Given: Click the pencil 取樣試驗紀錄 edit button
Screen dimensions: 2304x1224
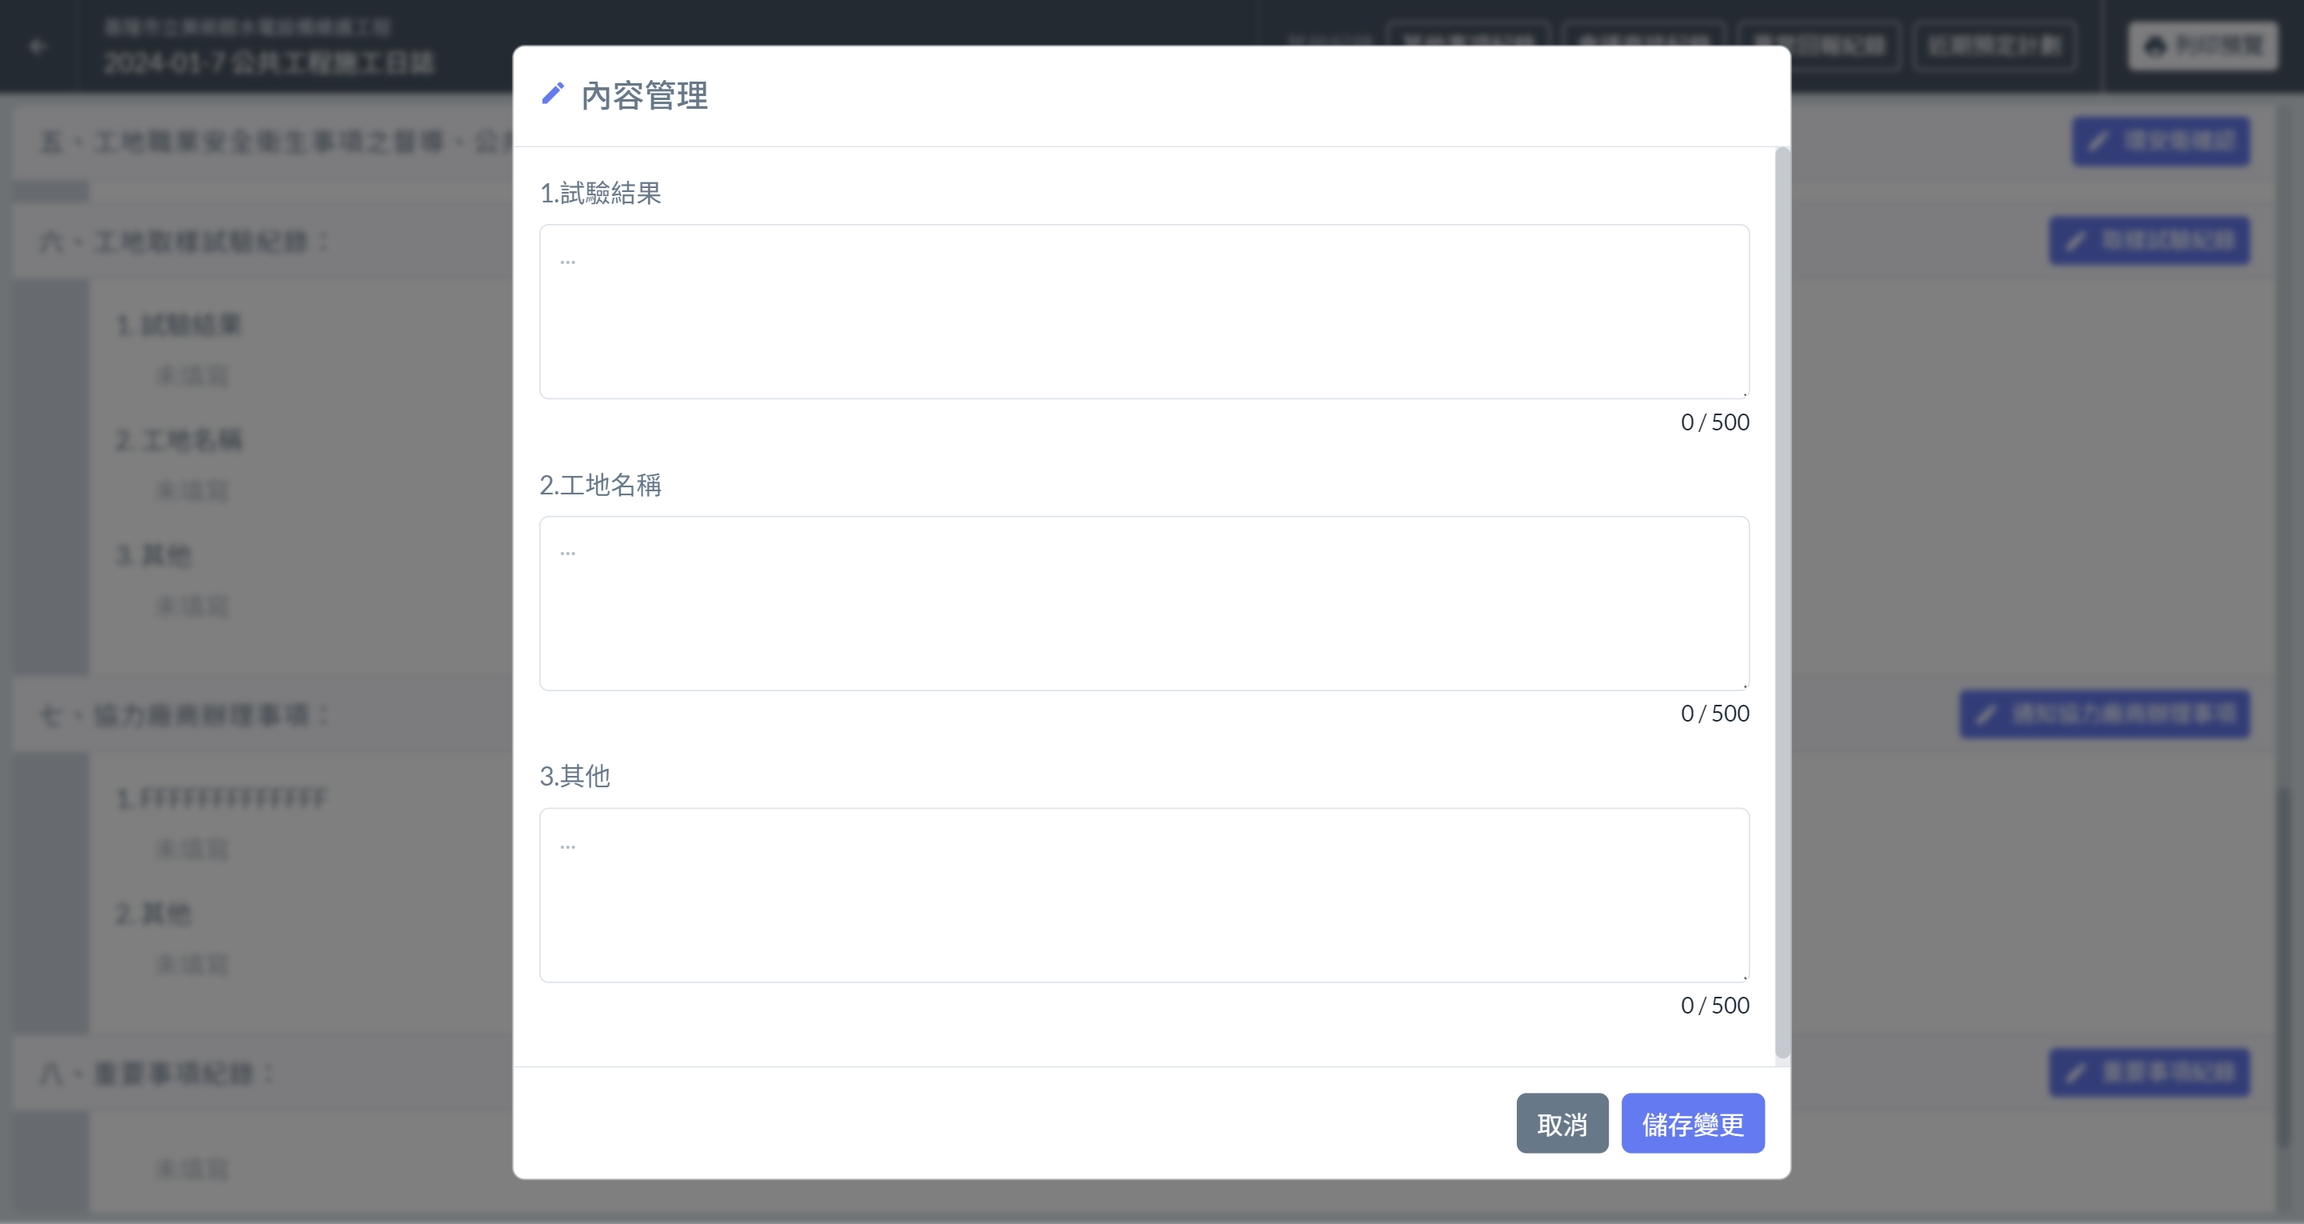Looking at the screenshot, I should tap(2149, 241).
